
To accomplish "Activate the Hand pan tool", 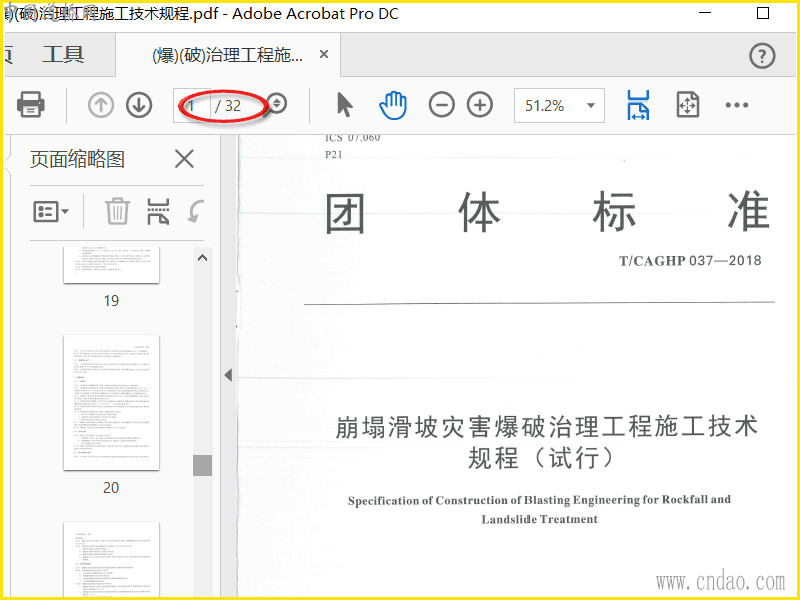I will click(x=393, y=105).
